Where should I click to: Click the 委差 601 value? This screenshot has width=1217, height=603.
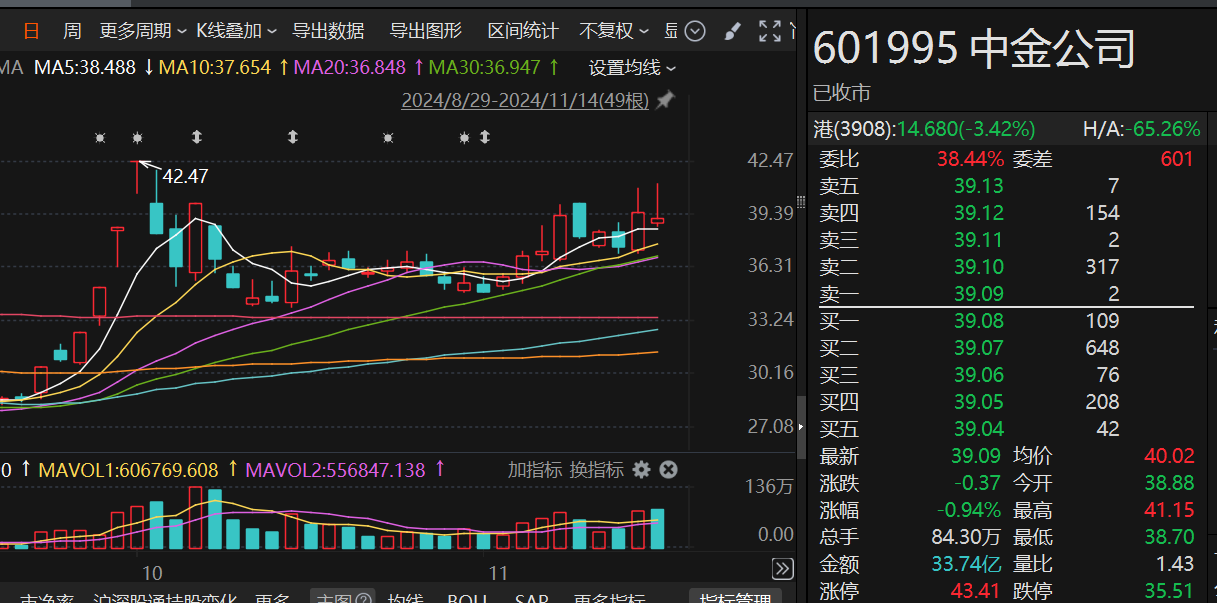[x=1177, y=159]
